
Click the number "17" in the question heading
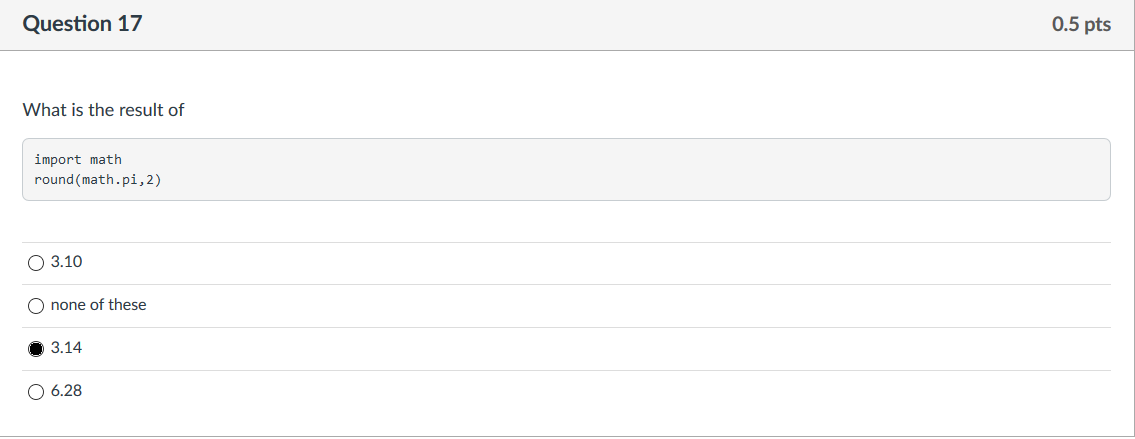[x=131, y=24]
